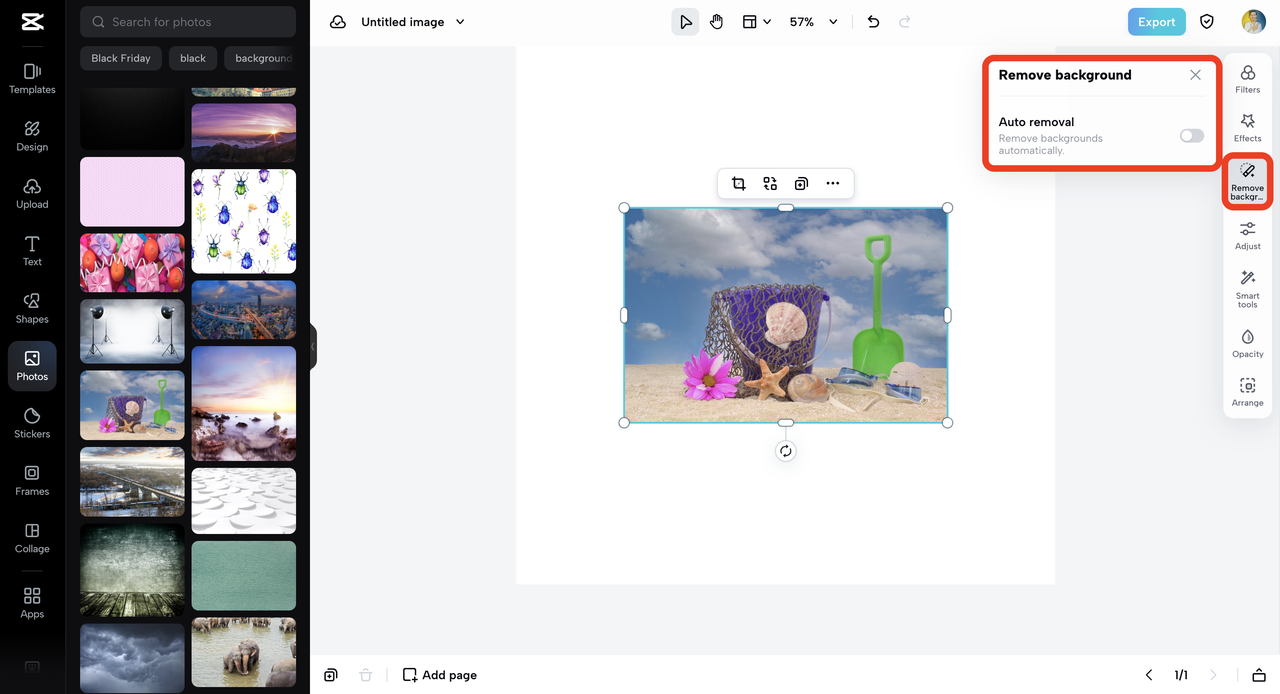Open the CapCut home logo
Screen dimensions: 1280x694
point(32,22)
